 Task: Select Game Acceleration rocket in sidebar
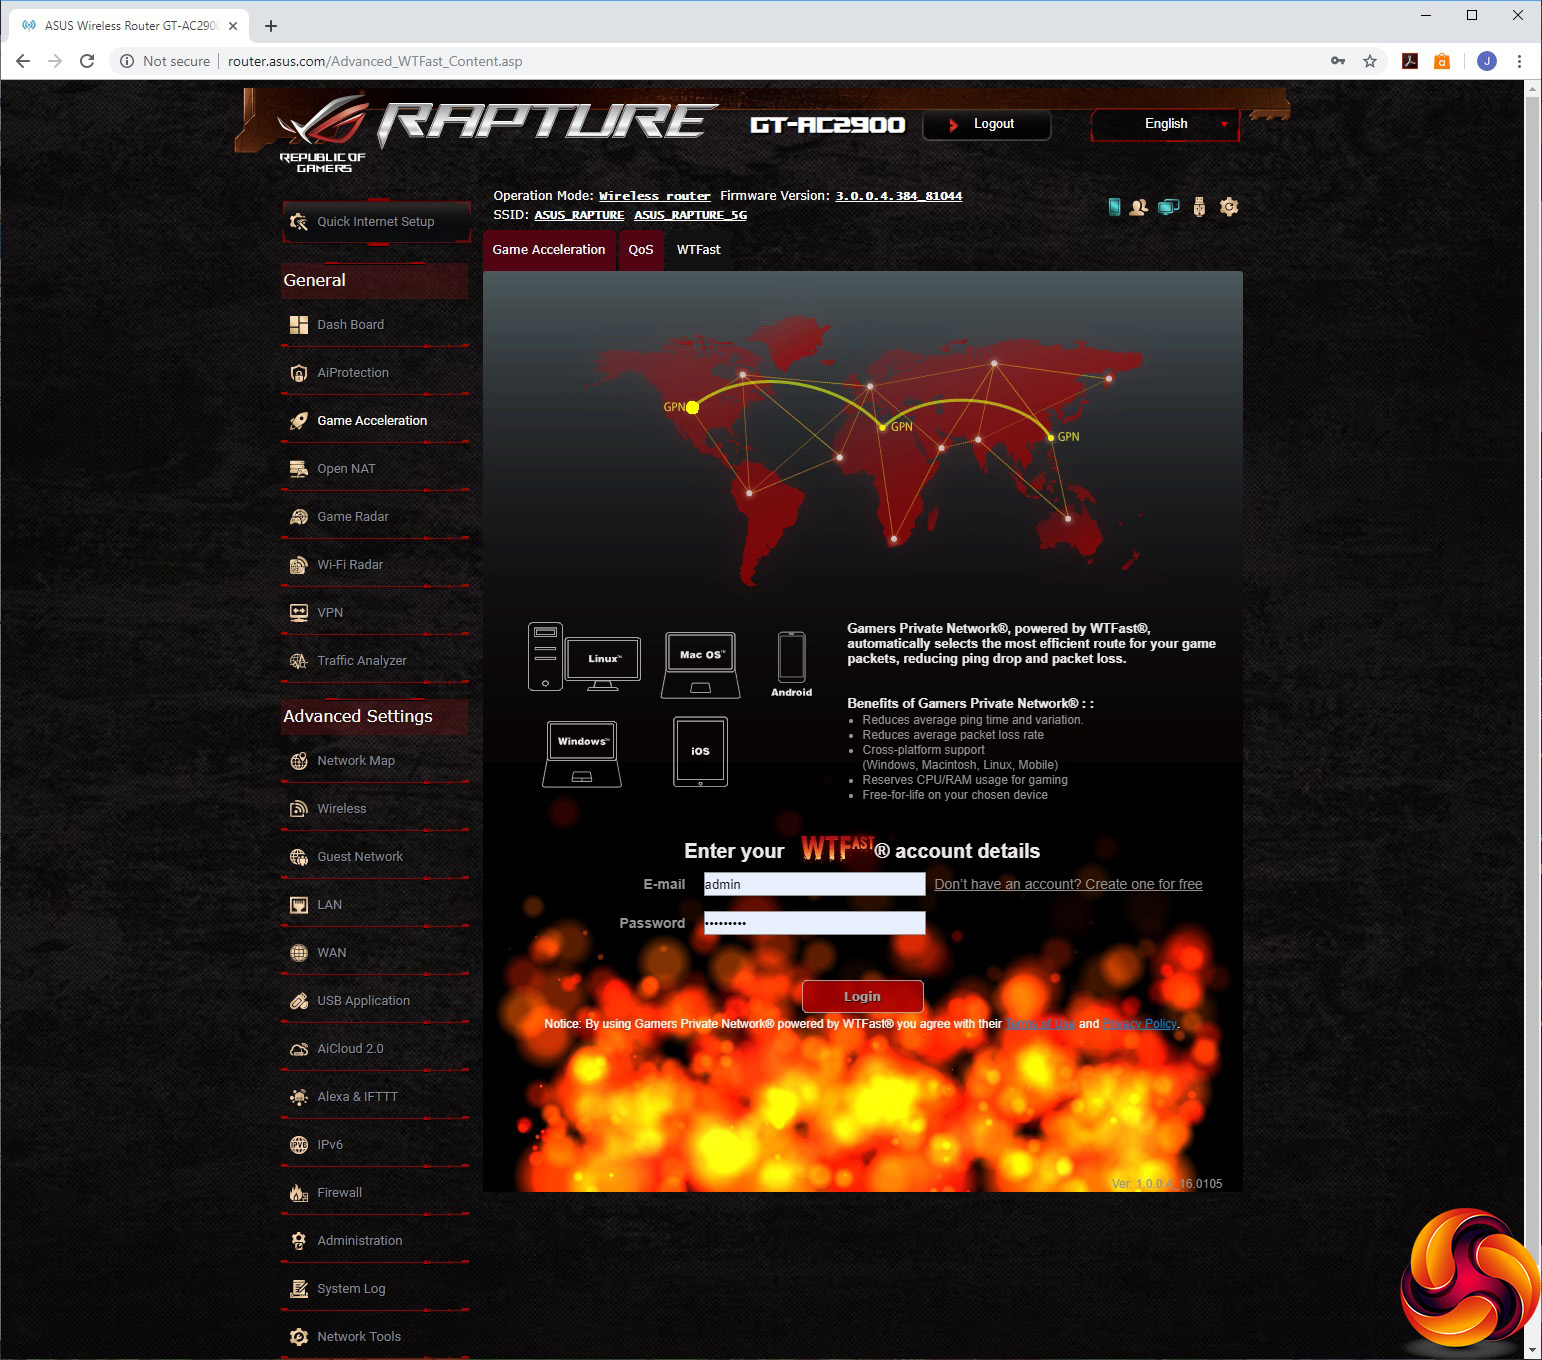click(x=298, y=421)
